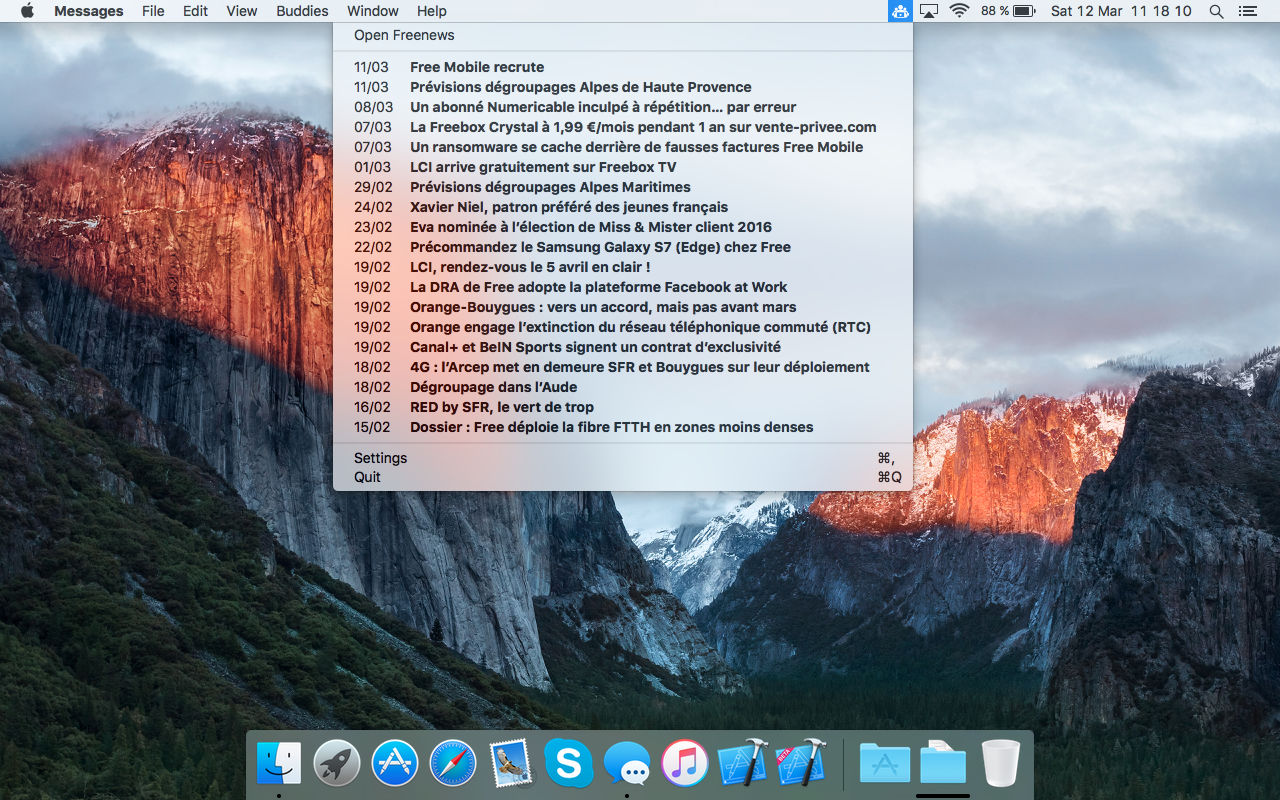This screenshot has height=800, width=1280.
Task: Open the Messages app in Dock
Action: (627, 763)
